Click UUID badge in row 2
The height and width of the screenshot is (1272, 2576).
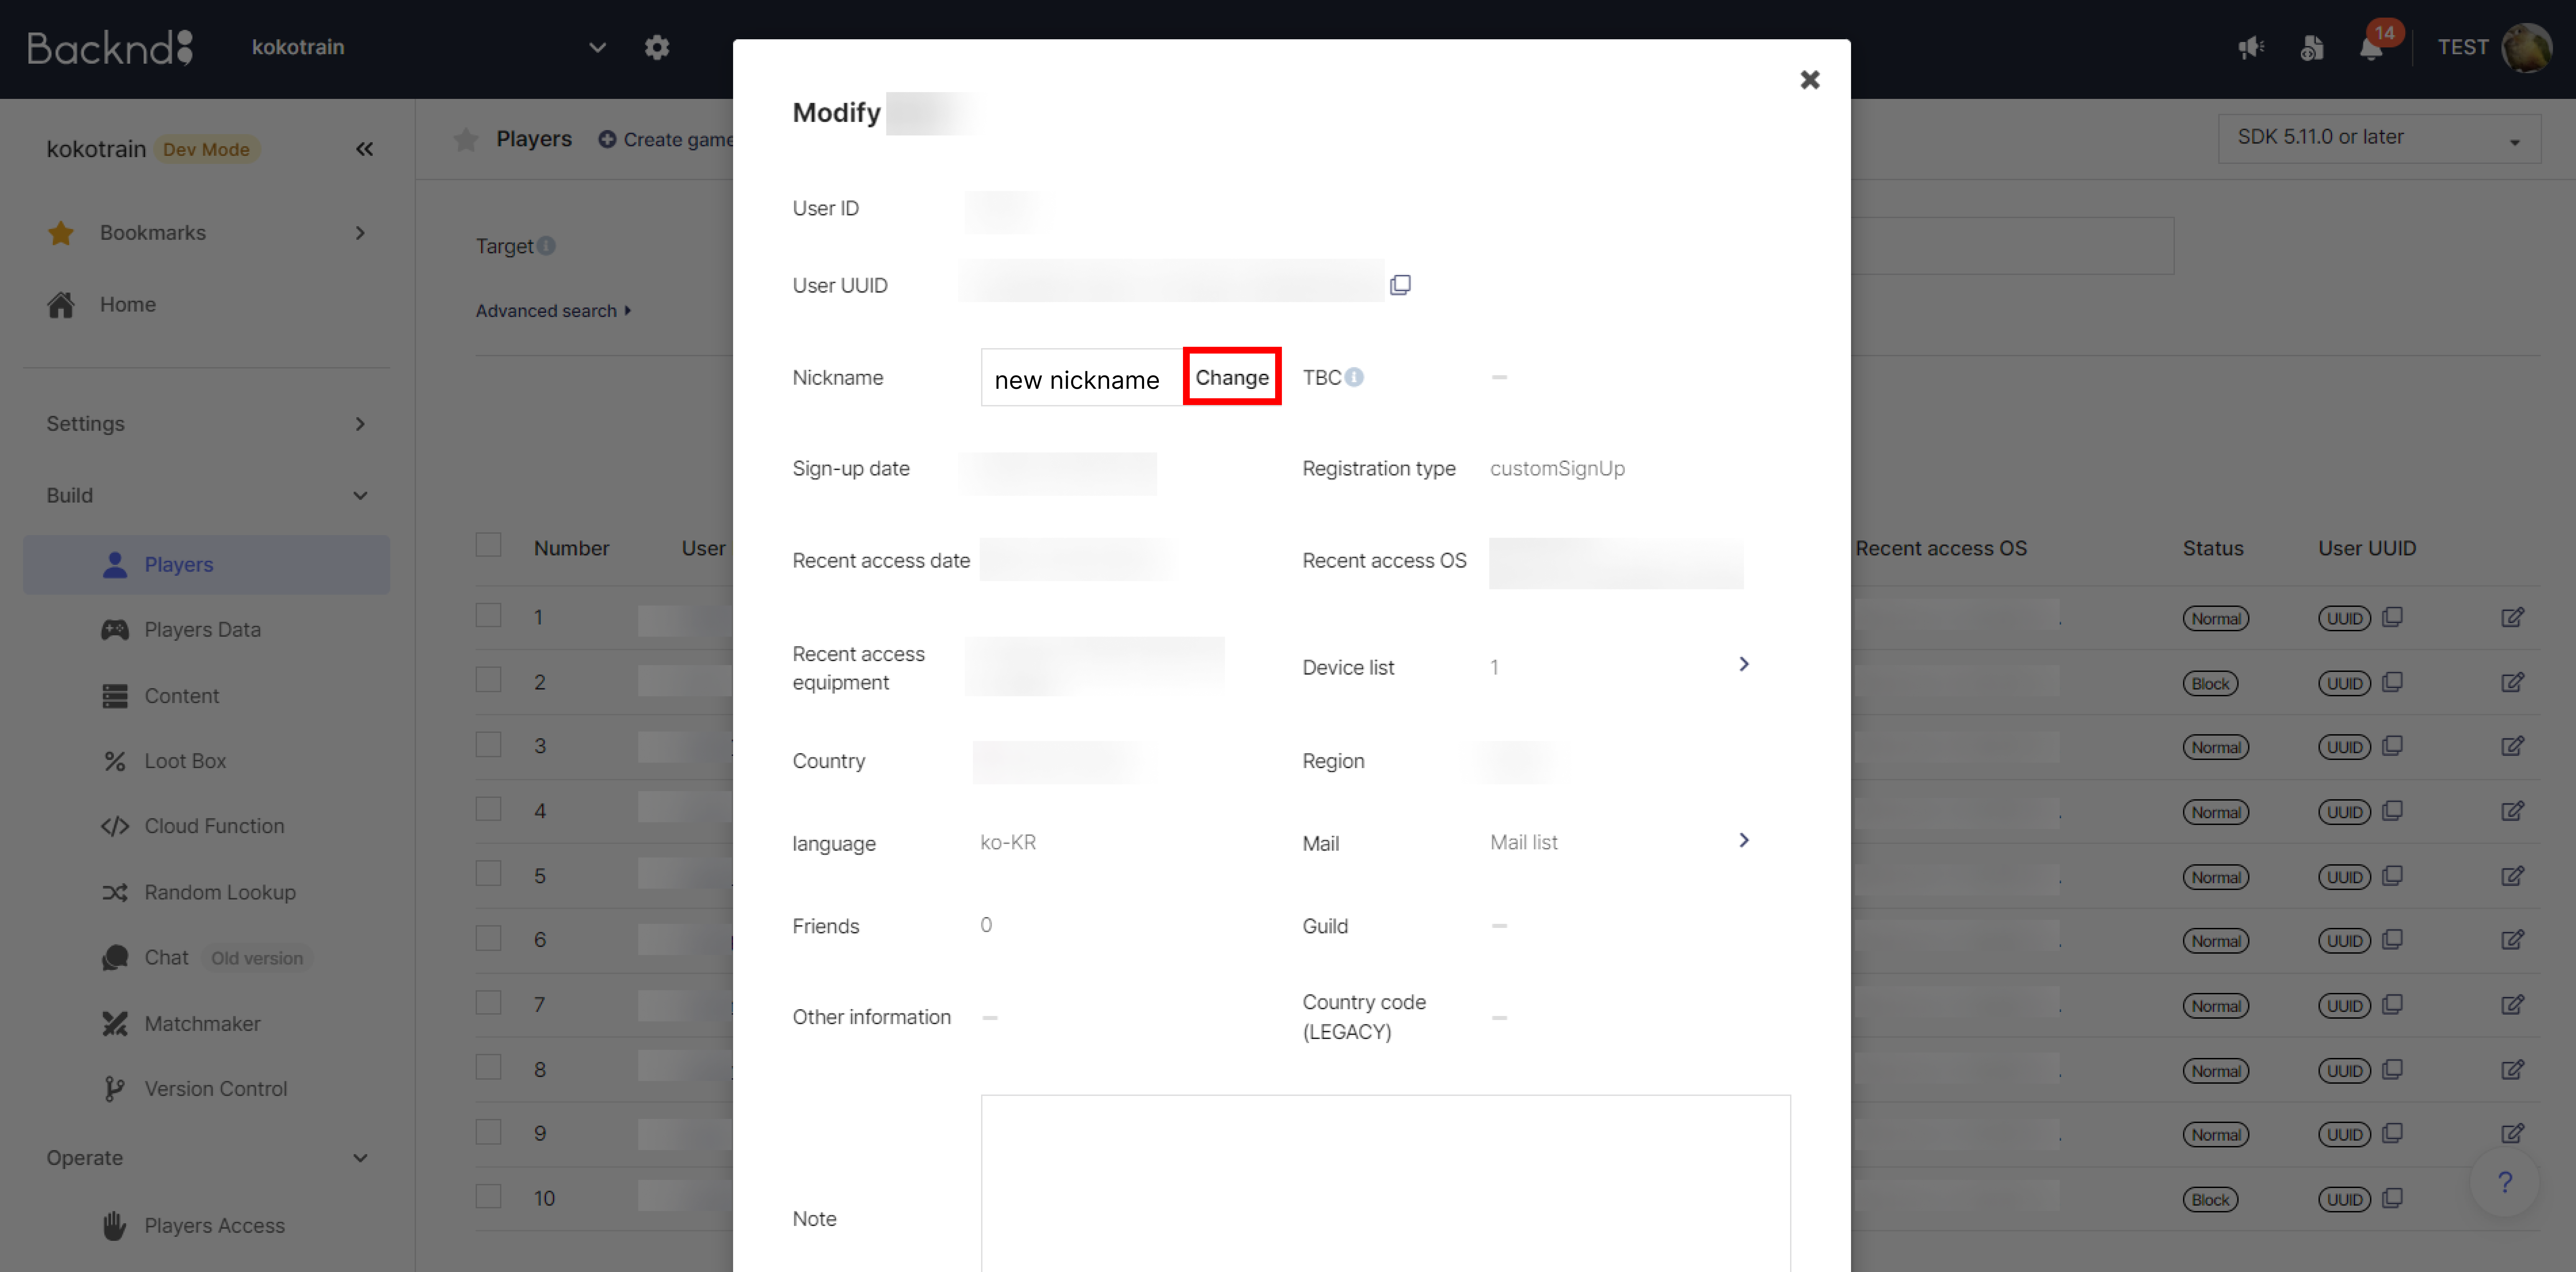coord(2344,684)
